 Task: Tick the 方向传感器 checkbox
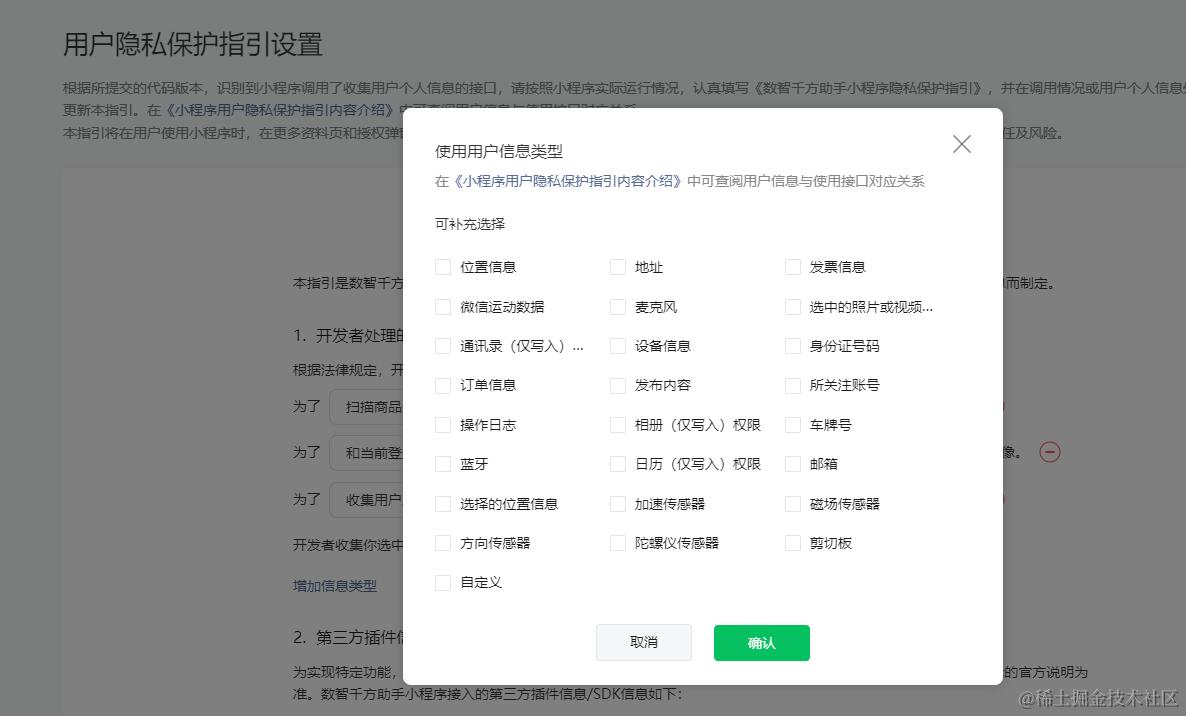pyautogui.click(x=443, y=543)
